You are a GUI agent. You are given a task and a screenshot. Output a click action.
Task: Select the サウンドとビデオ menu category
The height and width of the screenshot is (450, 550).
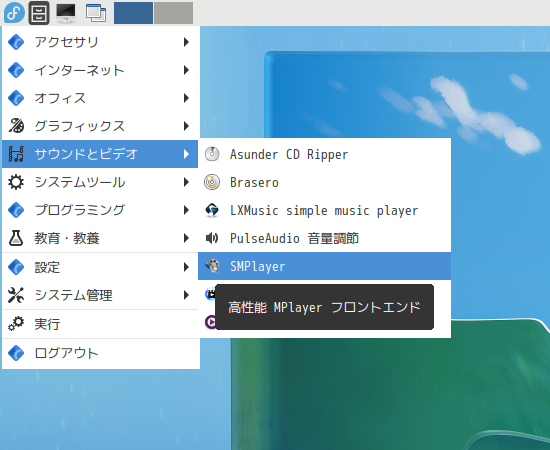point(100,154)
